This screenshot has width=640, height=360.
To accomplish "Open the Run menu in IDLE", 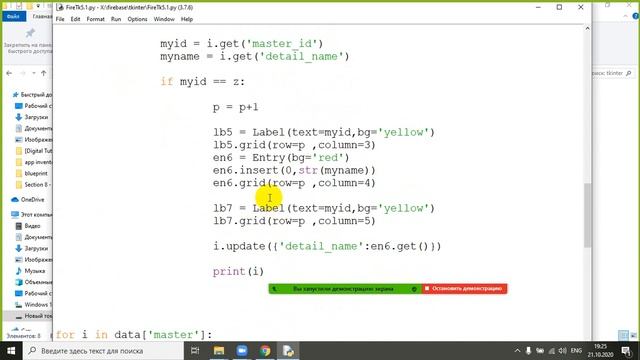I will [116, 19].
